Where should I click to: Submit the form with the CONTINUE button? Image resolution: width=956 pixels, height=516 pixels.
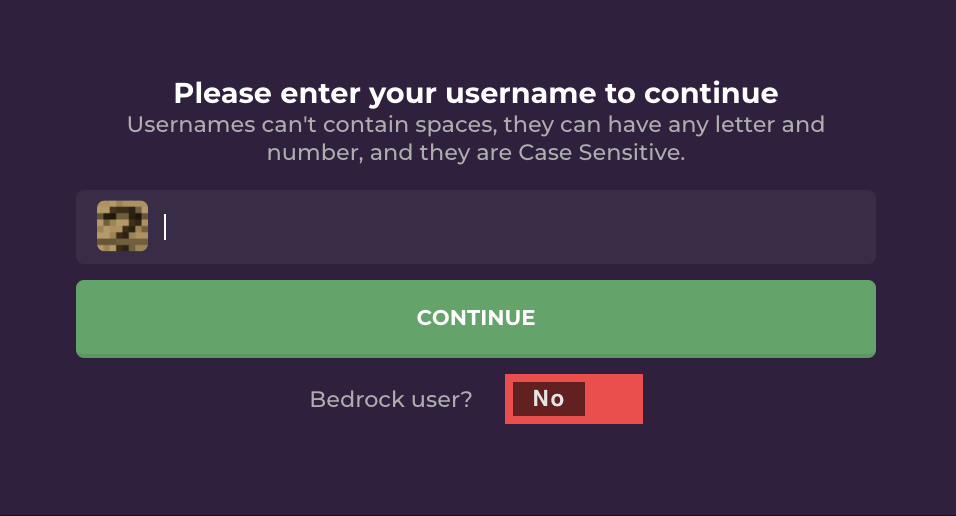pyautogui.click(x=476, y=318)
